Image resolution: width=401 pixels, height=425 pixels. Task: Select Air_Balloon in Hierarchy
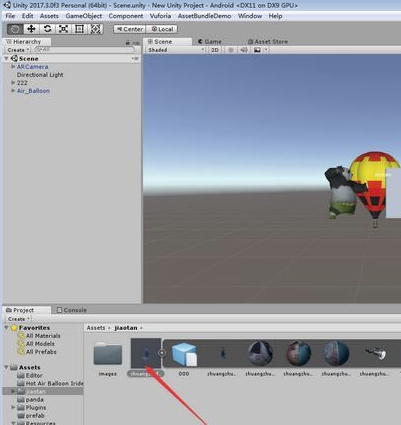point(33,91)
